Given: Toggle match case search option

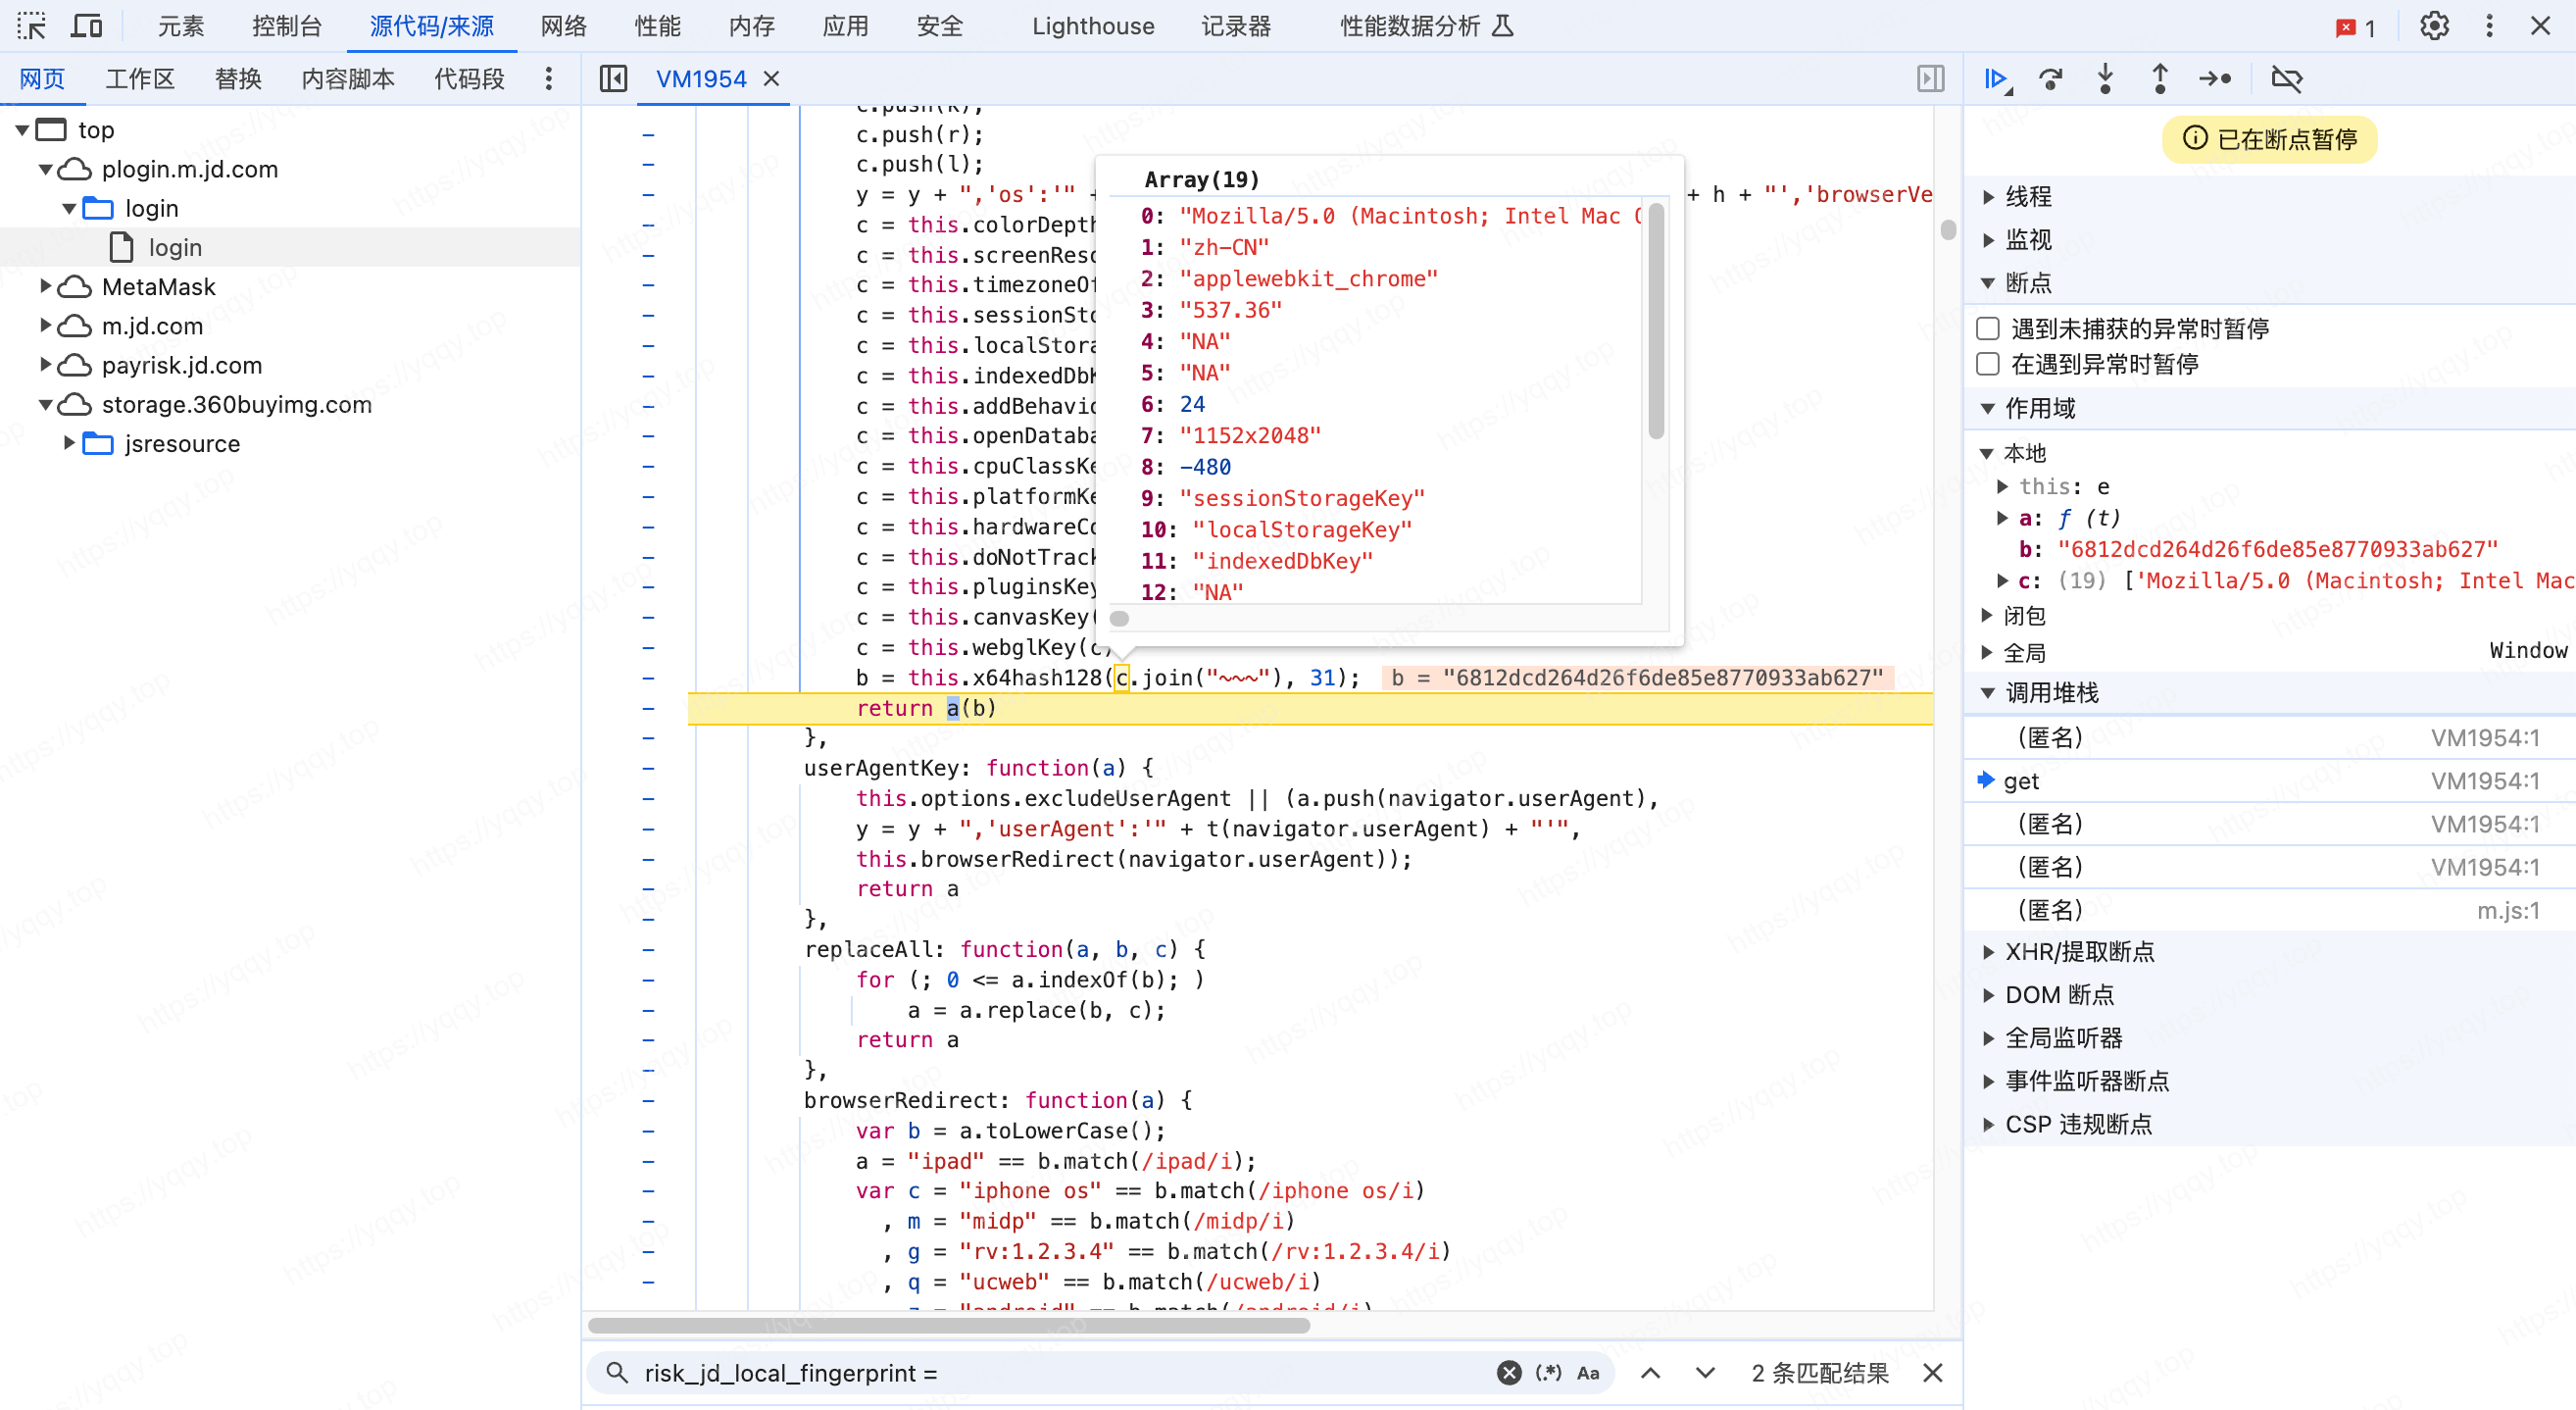Looking at the screenshot, I should tap(1588, 1373).
